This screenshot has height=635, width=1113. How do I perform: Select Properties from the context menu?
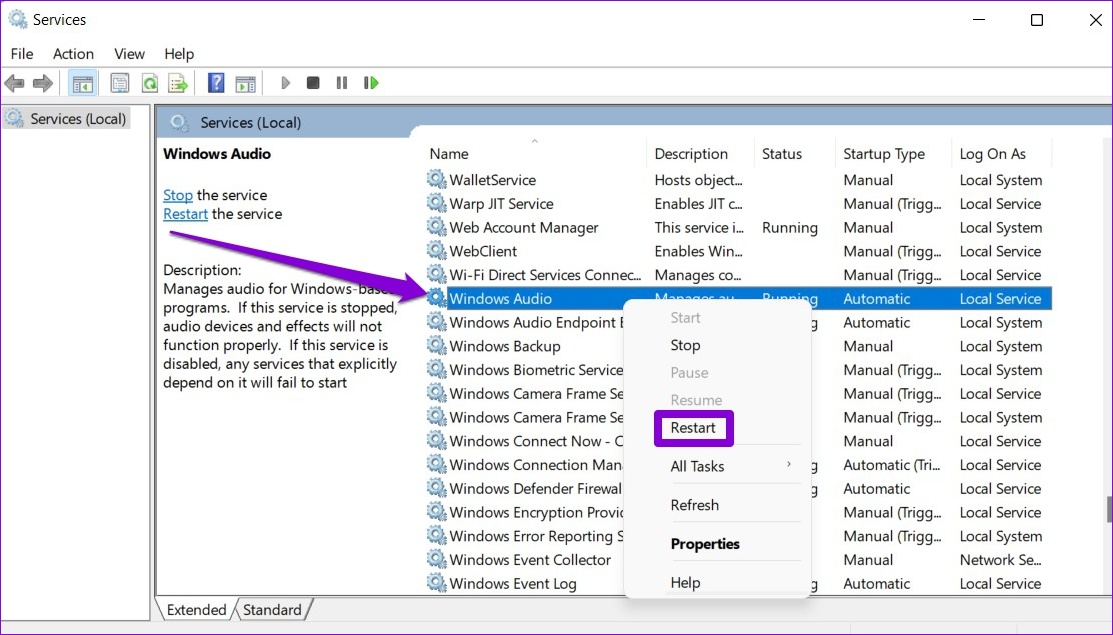[x=705, y=544]
